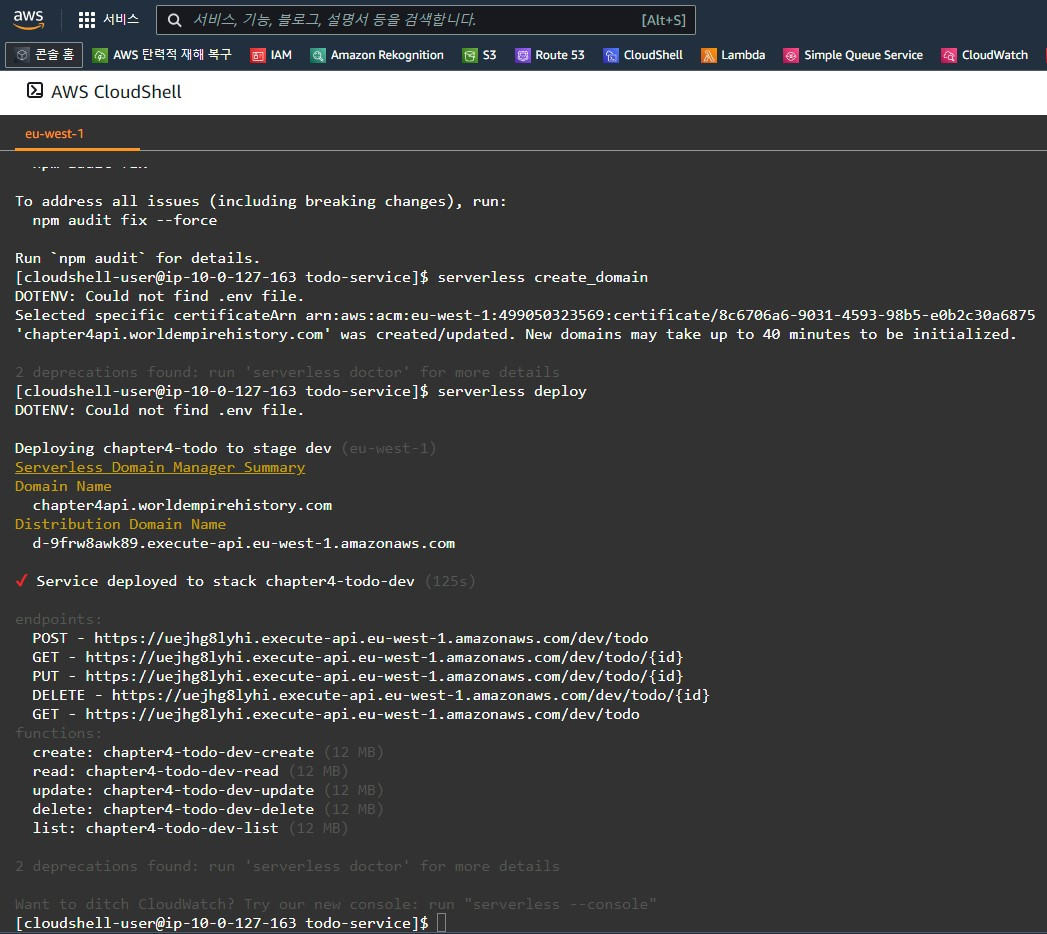1047x934 pixels.
Task: Click the 'Want to ditch CloudWatch?' line
Action: [336, 905]
